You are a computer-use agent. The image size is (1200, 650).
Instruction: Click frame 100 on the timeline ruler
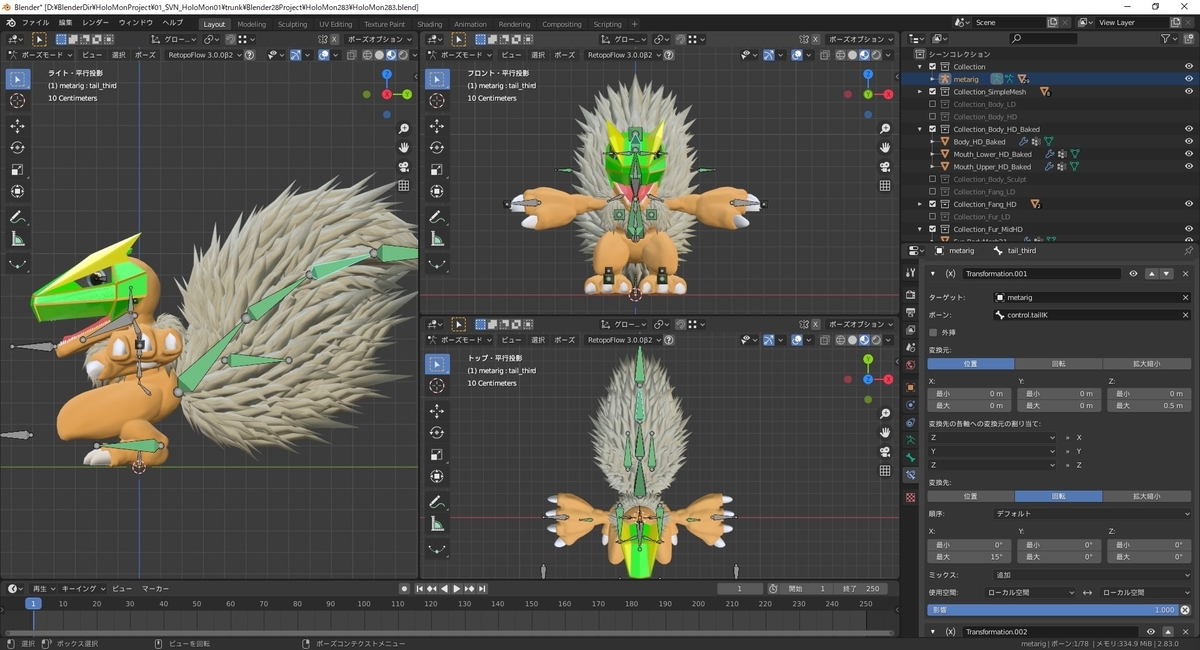click(364, 604)
